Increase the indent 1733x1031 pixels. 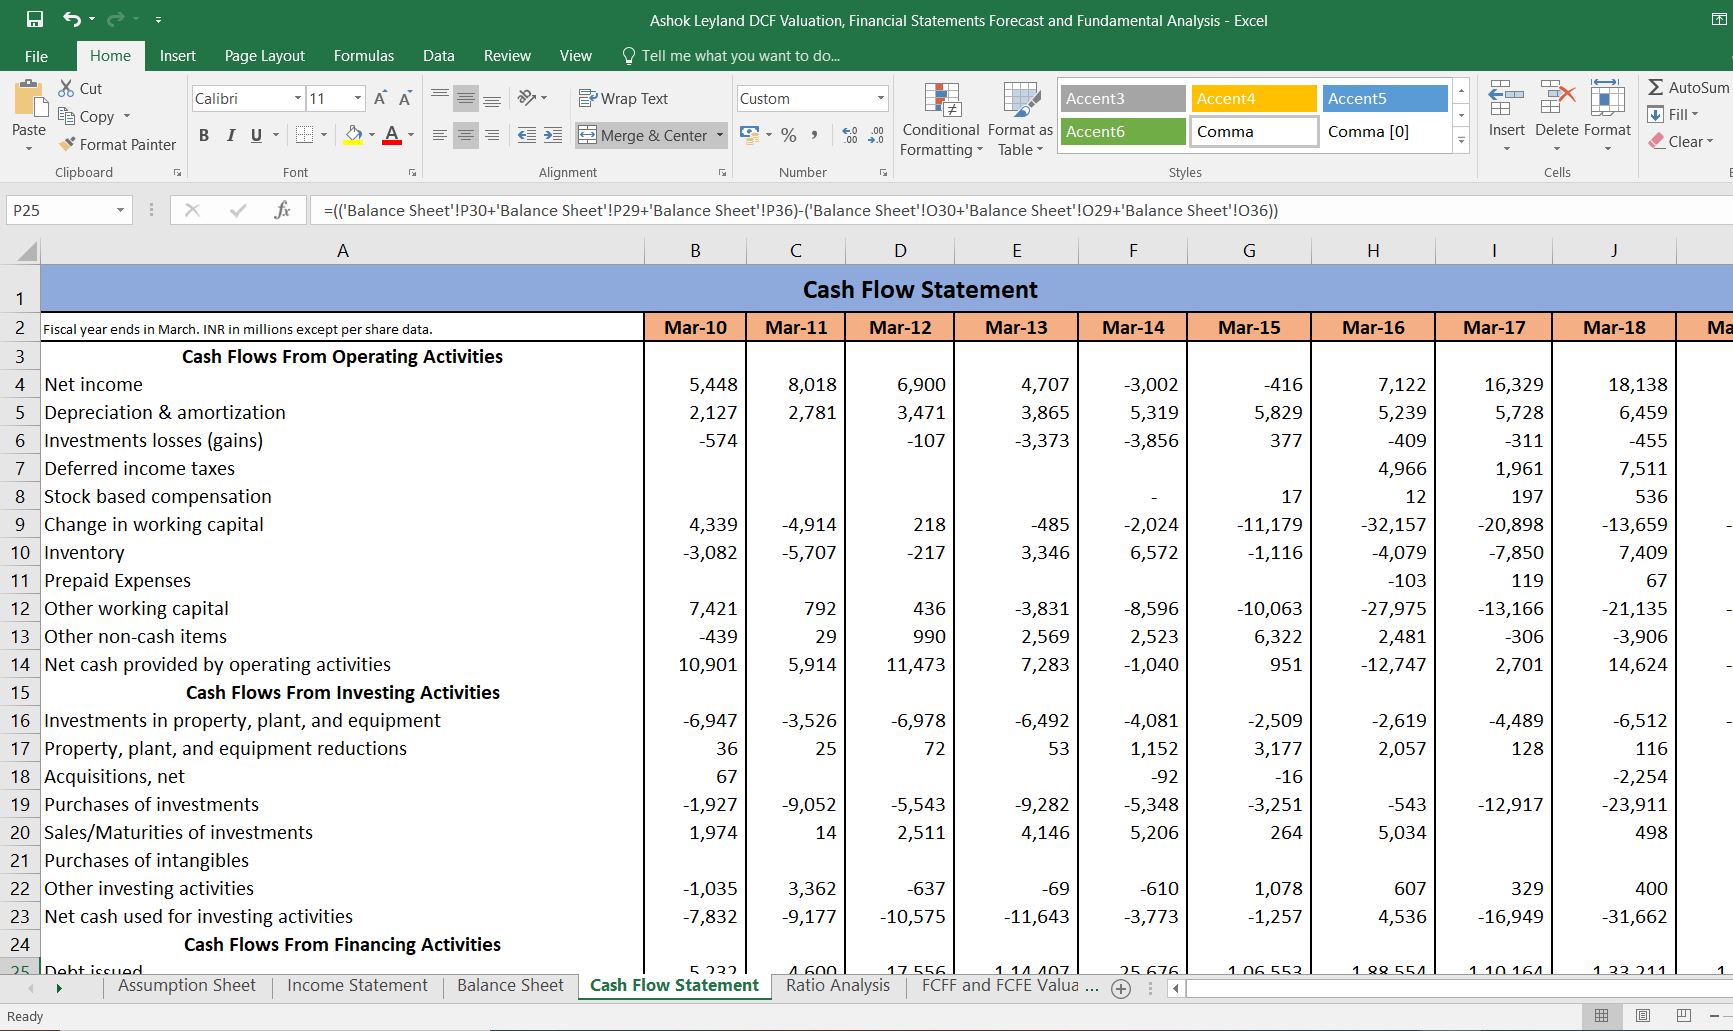tap(553, 135)
